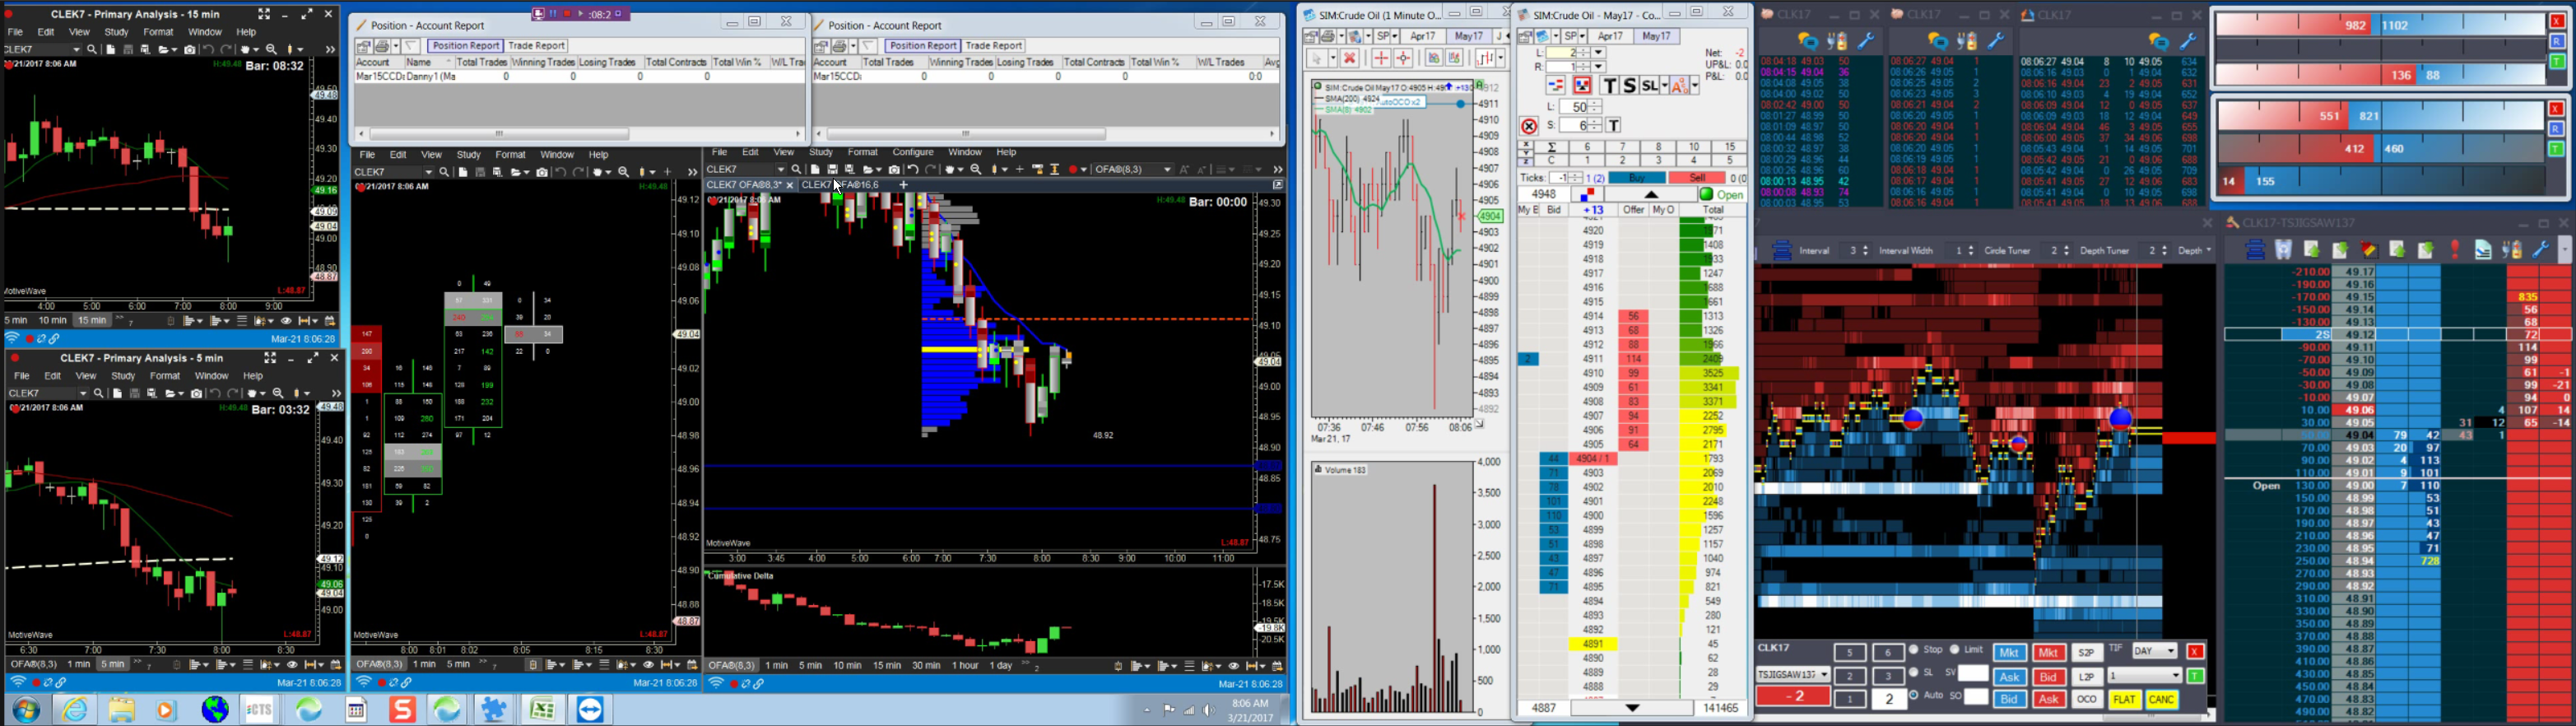
Task: Open the wrench settings in the TSJIGSAW137 toolbar
Action: pos(2540,250)
